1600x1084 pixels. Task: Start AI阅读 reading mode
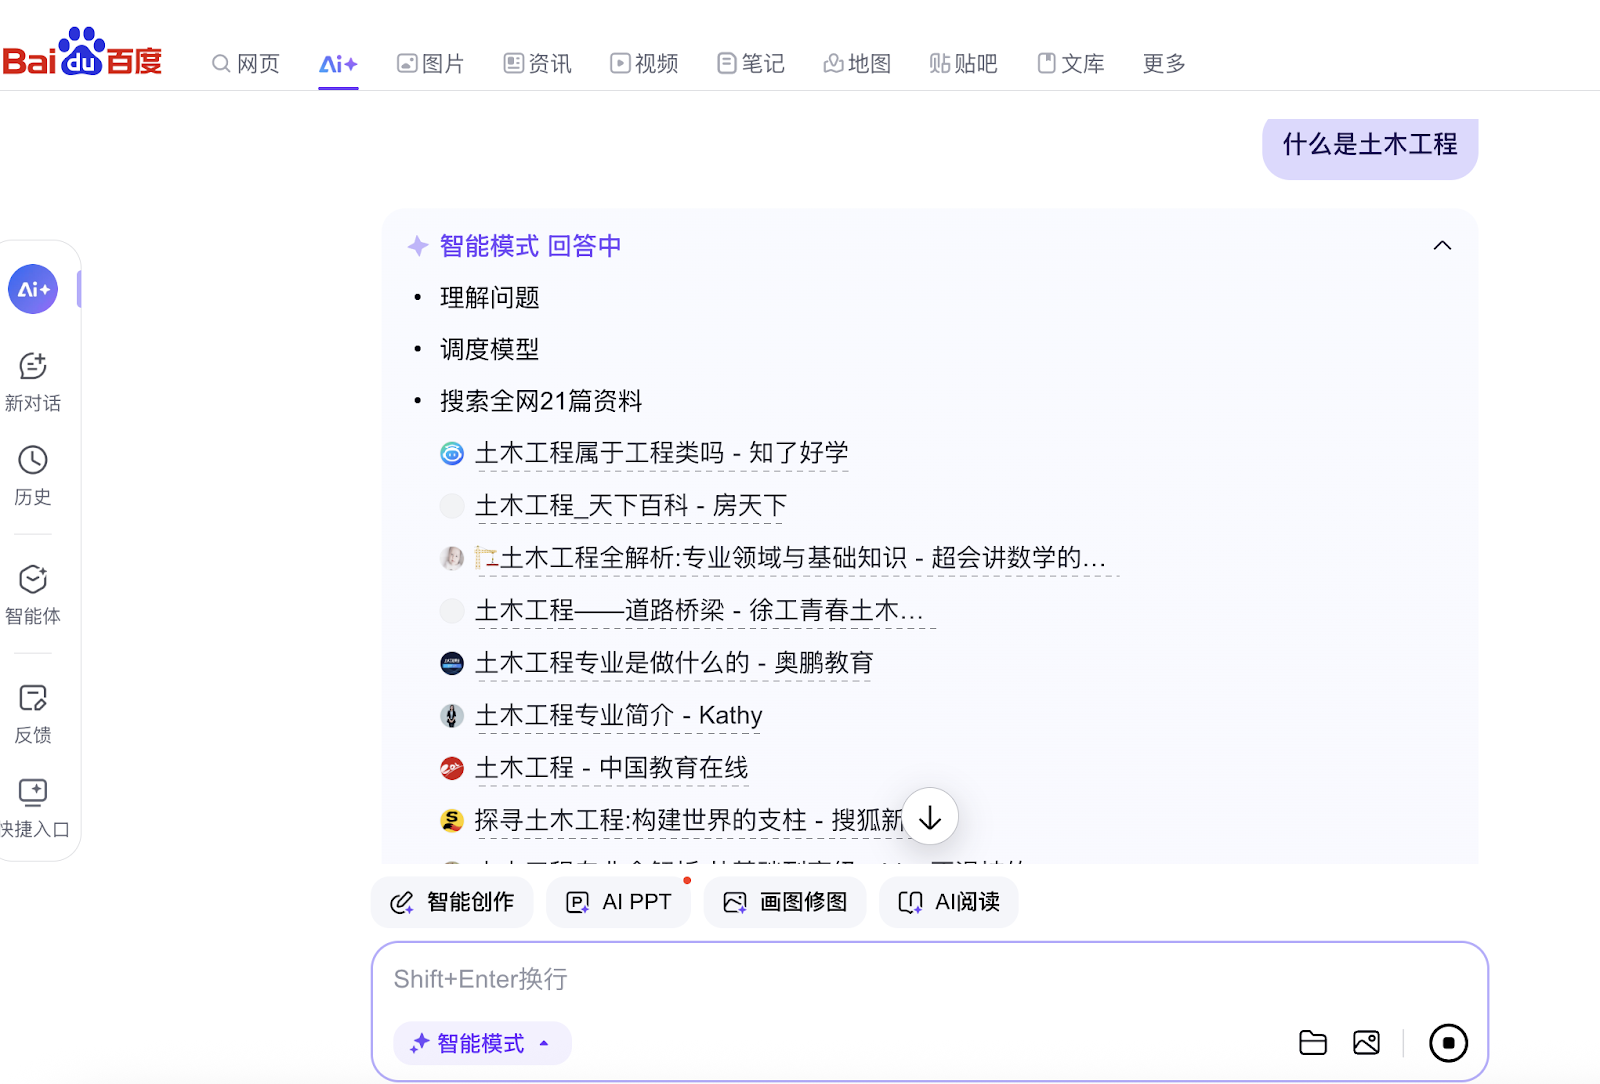(947, 901)
